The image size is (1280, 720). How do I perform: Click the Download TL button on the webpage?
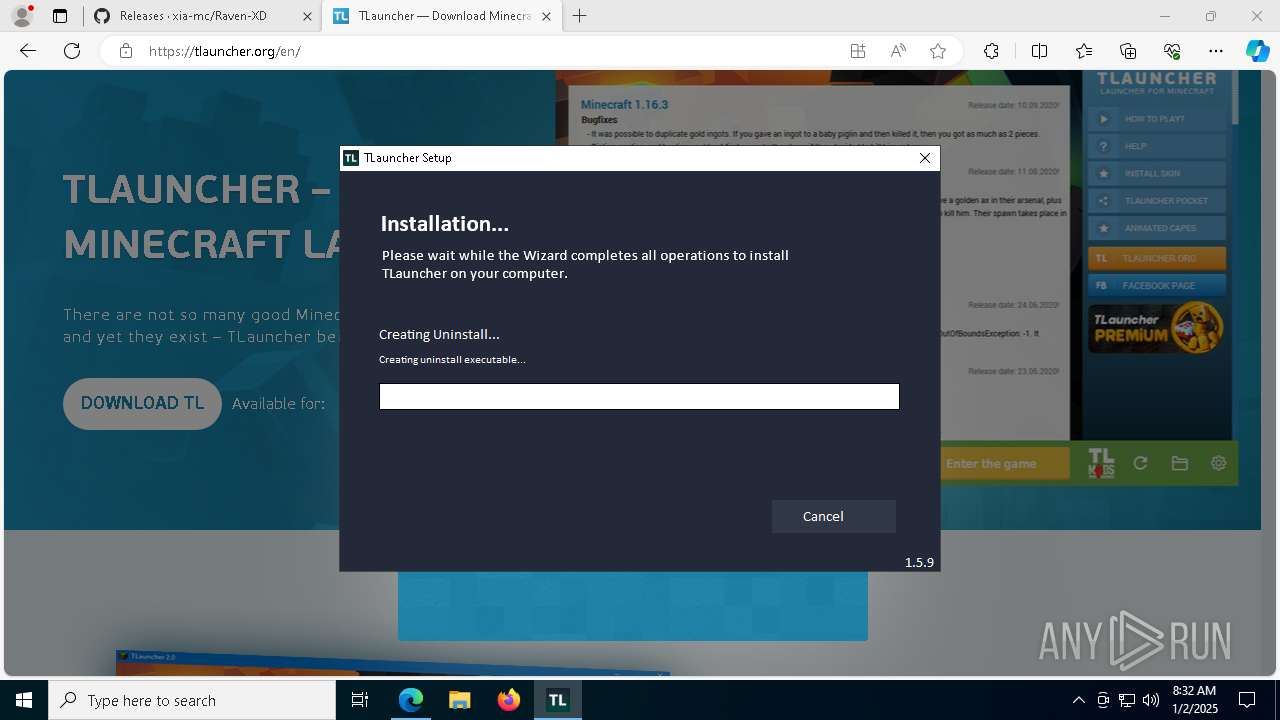(x=142, y=403)
